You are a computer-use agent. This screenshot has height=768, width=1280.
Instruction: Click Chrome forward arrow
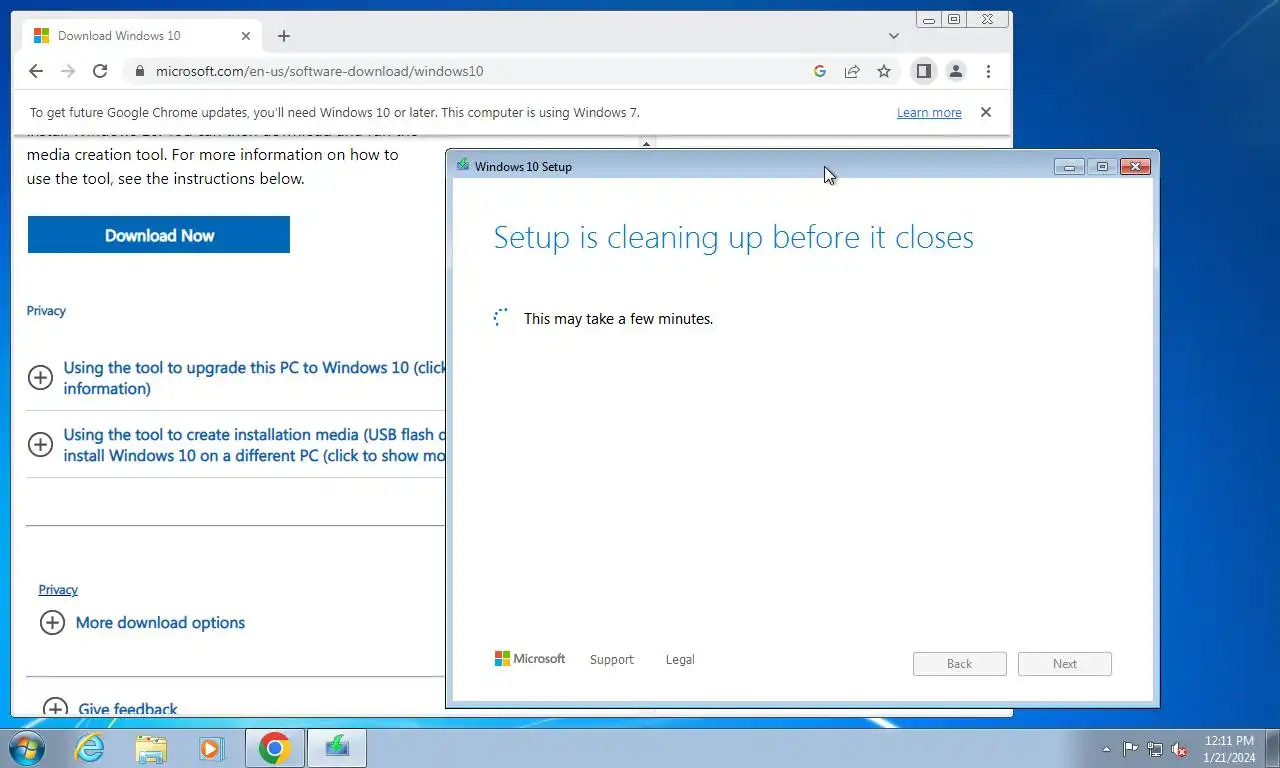tap(68, 71)
